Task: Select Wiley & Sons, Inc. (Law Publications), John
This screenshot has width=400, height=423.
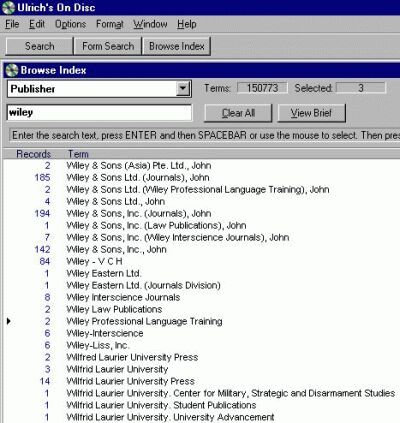Action: click(156, 226)
